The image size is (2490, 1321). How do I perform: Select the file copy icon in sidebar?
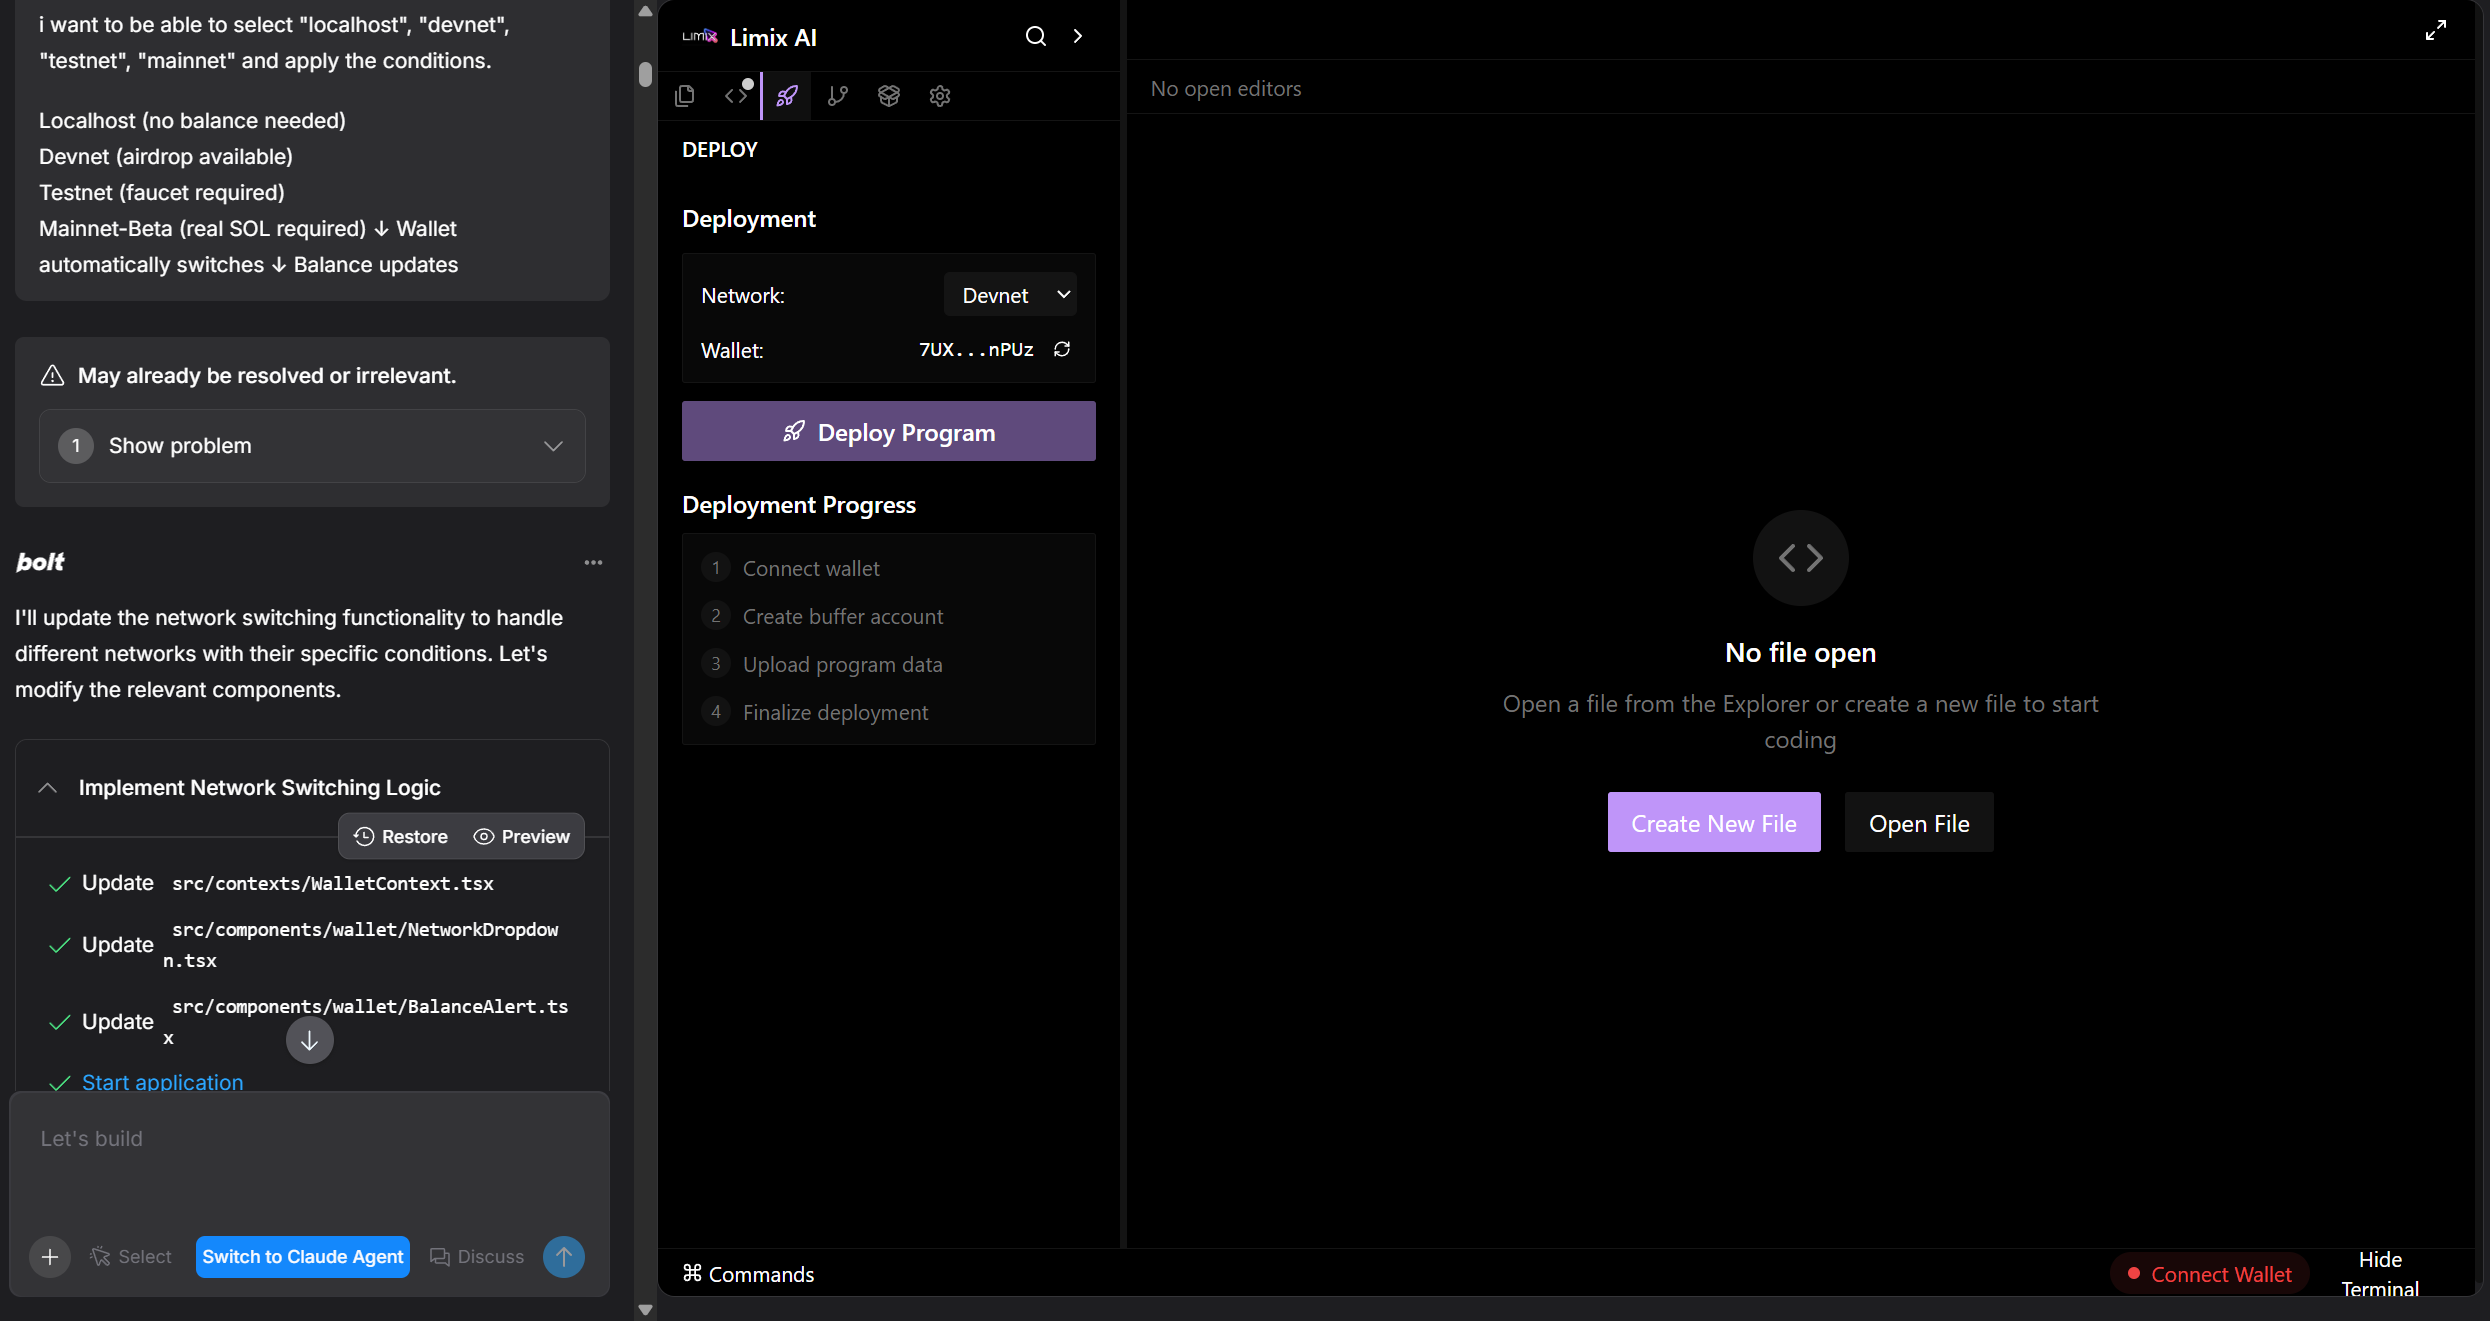point(684,96)
